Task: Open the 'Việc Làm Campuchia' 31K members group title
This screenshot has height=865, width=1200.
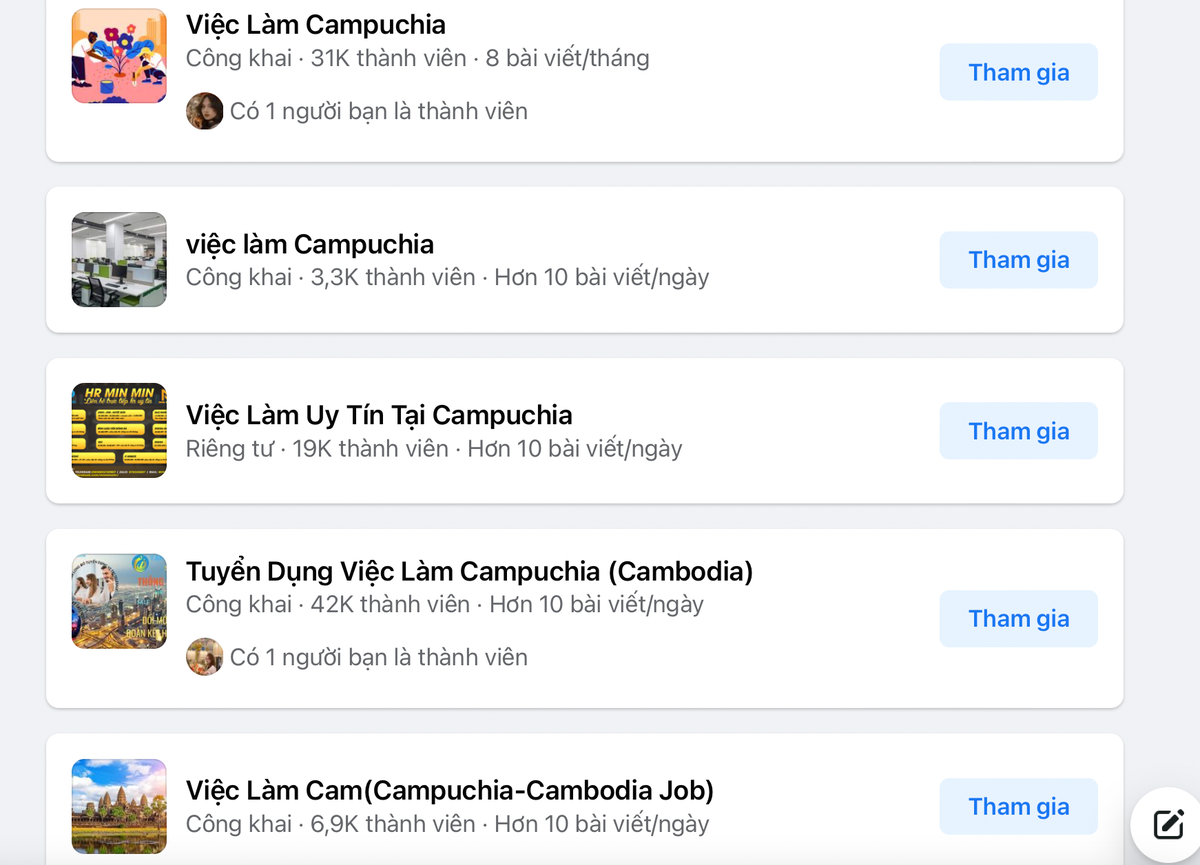Action: click(316, 25)
